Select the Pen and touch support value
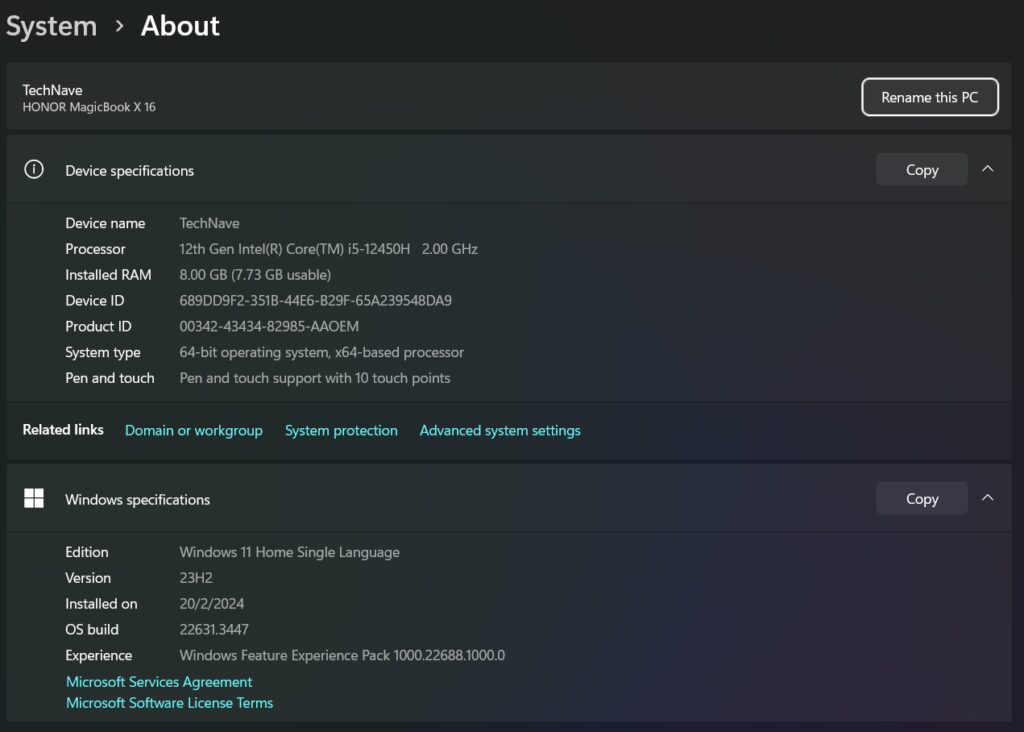Image resolution: width=1024 pixels, height=732 pixels. pyautogui.click(x=315, y=378)
